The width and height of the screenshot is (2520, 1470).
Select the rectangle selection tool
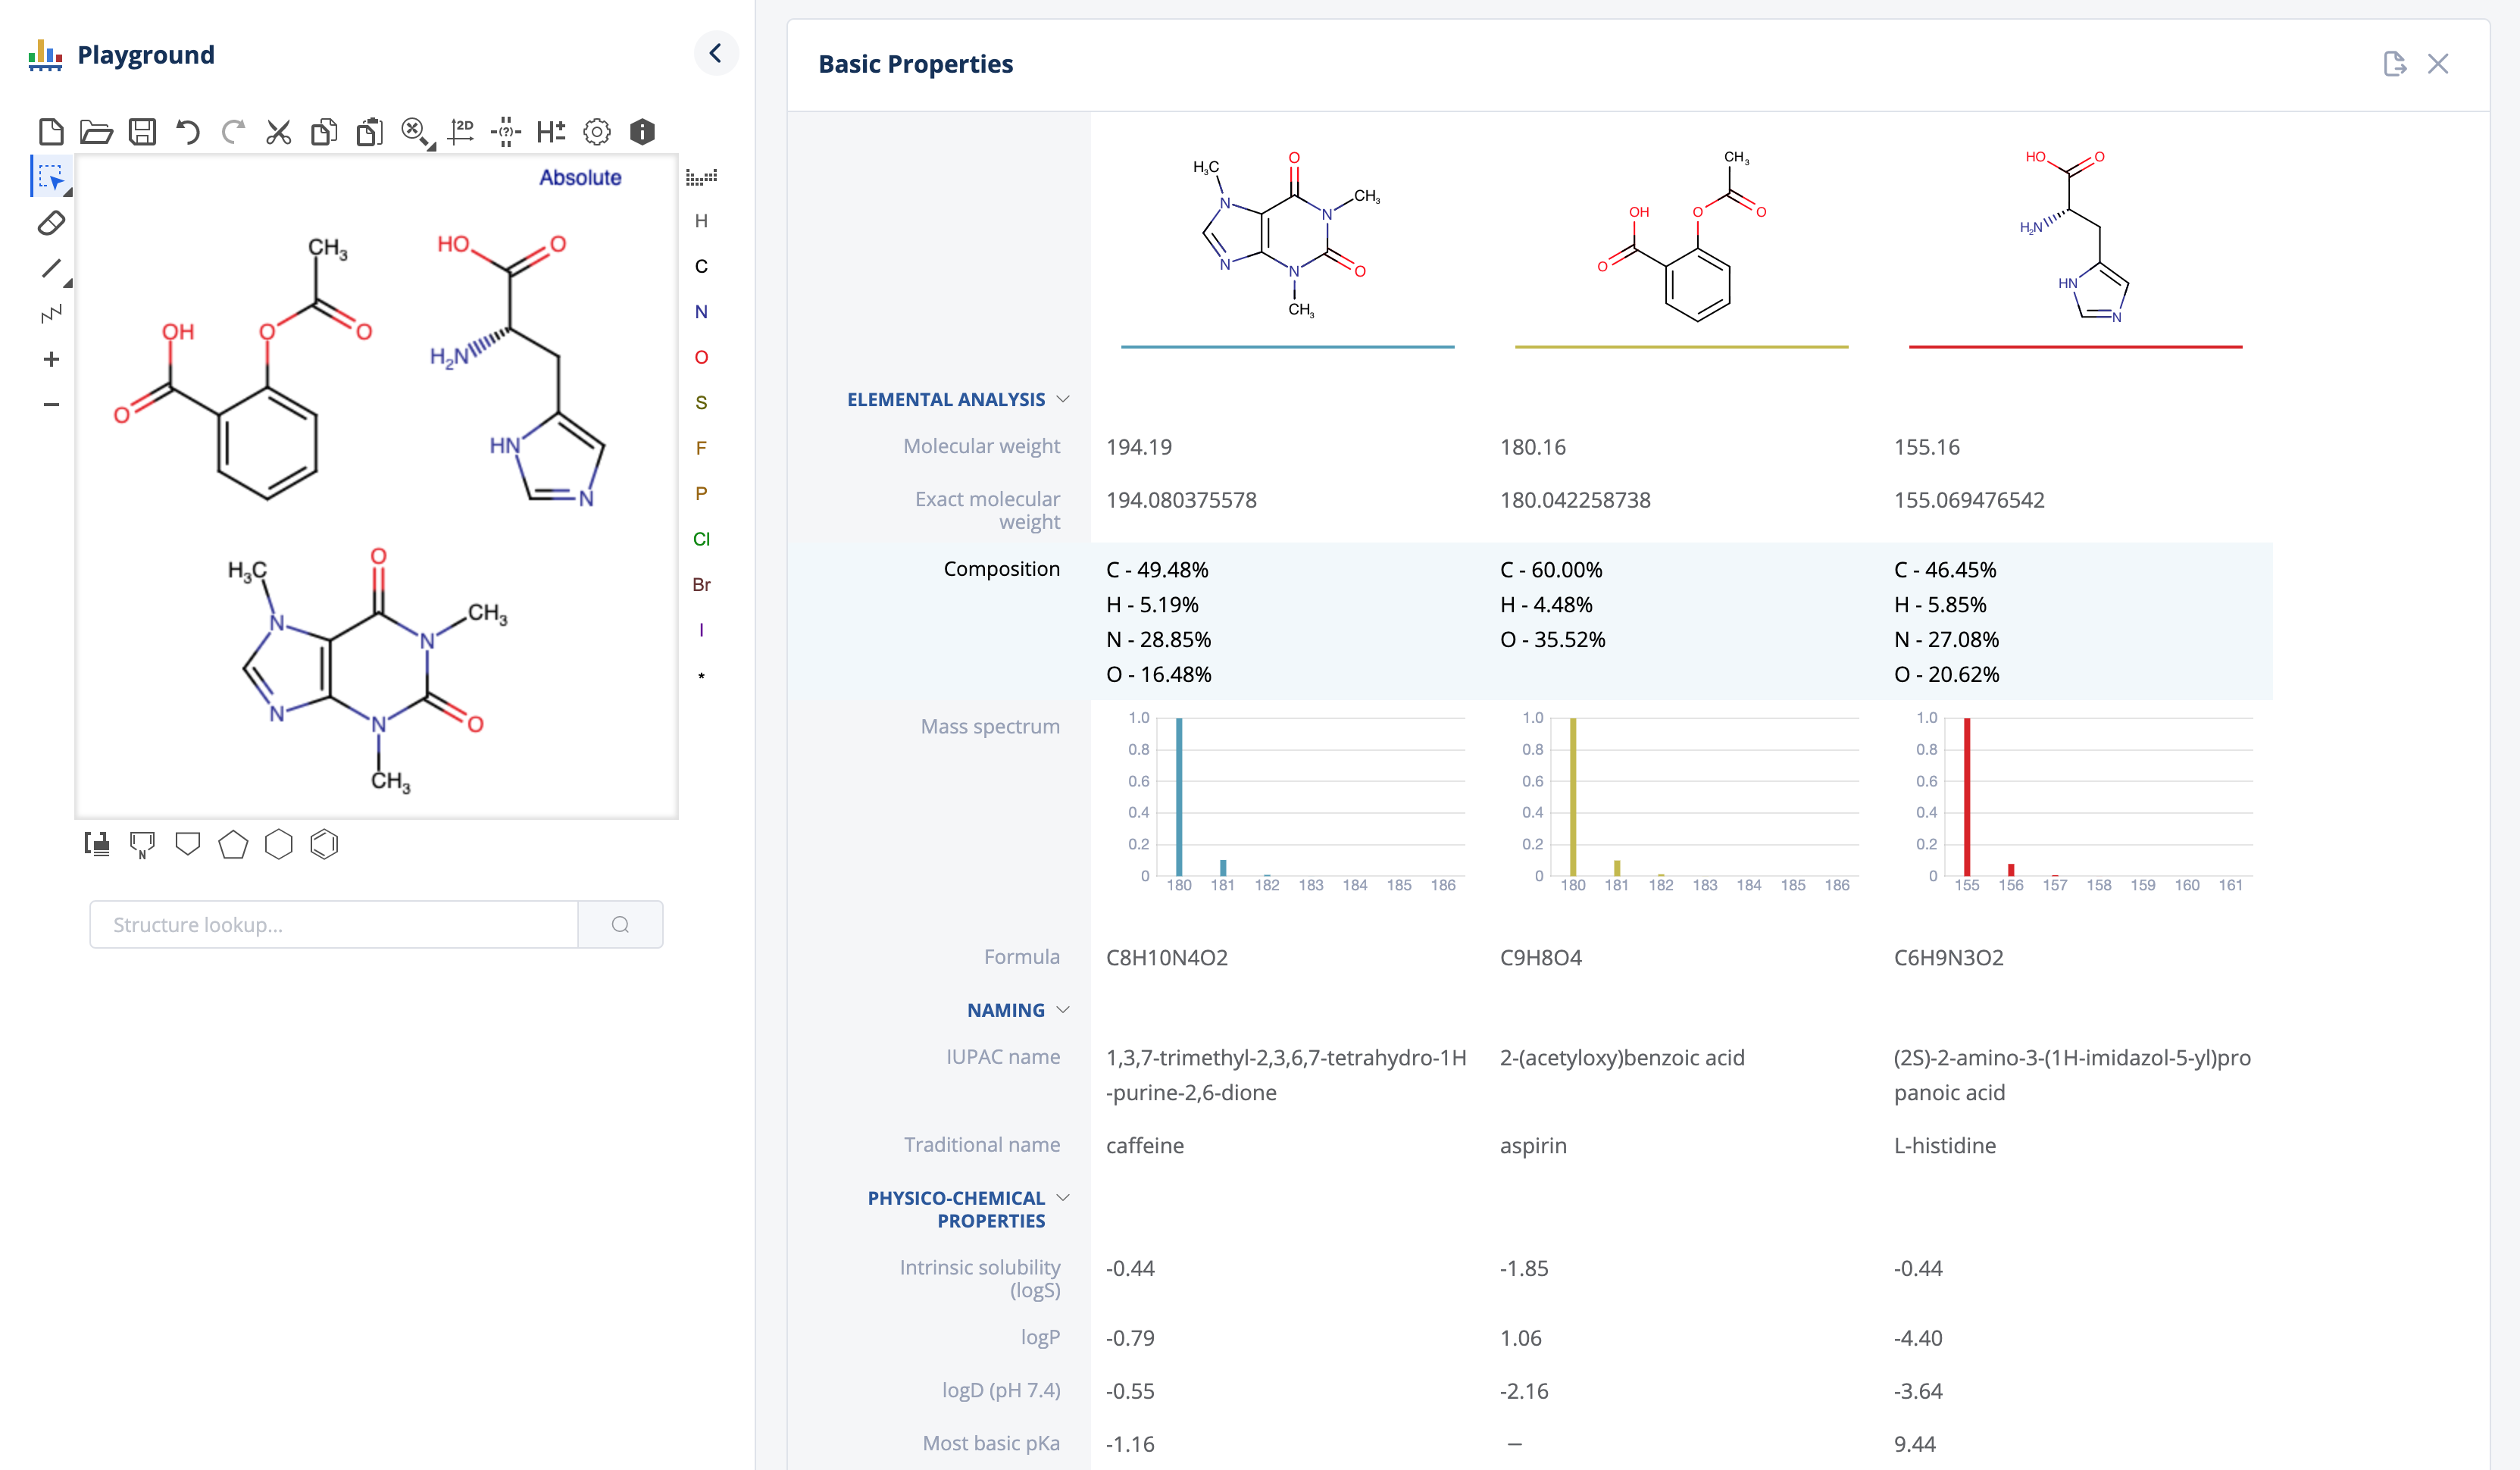pos(51,177)
